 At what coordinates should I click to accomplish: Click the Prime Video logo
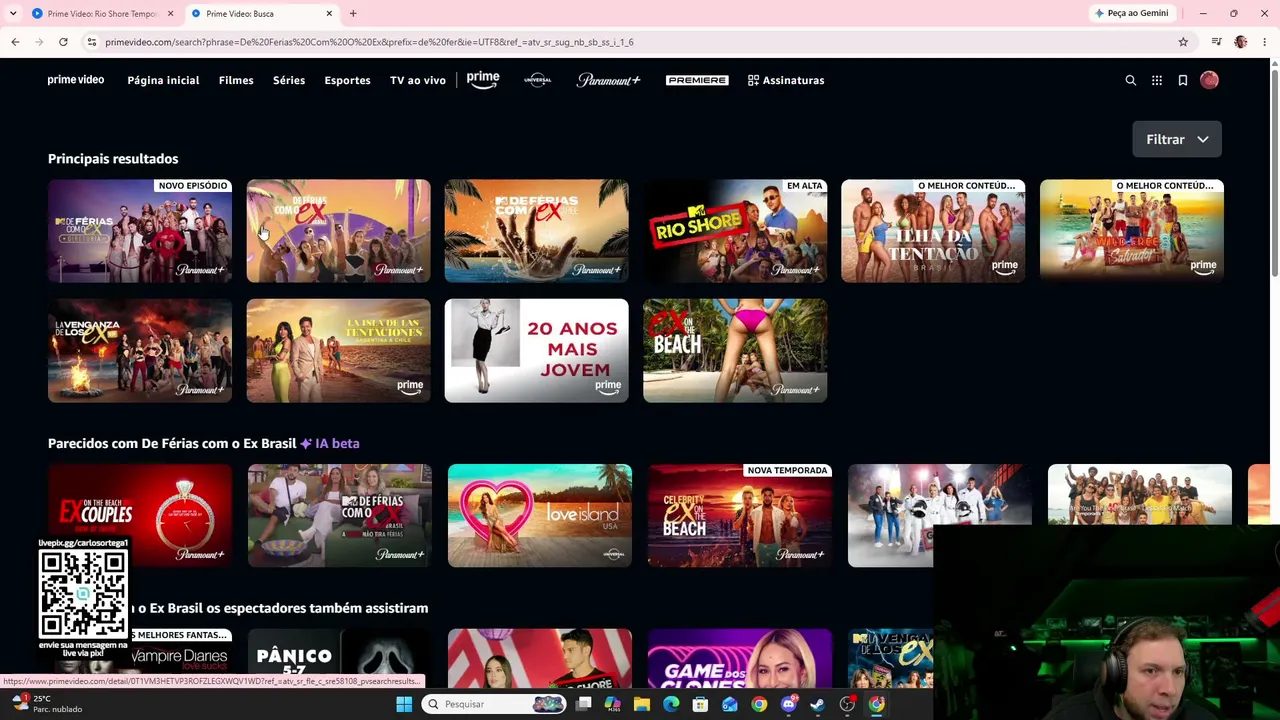click(x=76, y=80)
